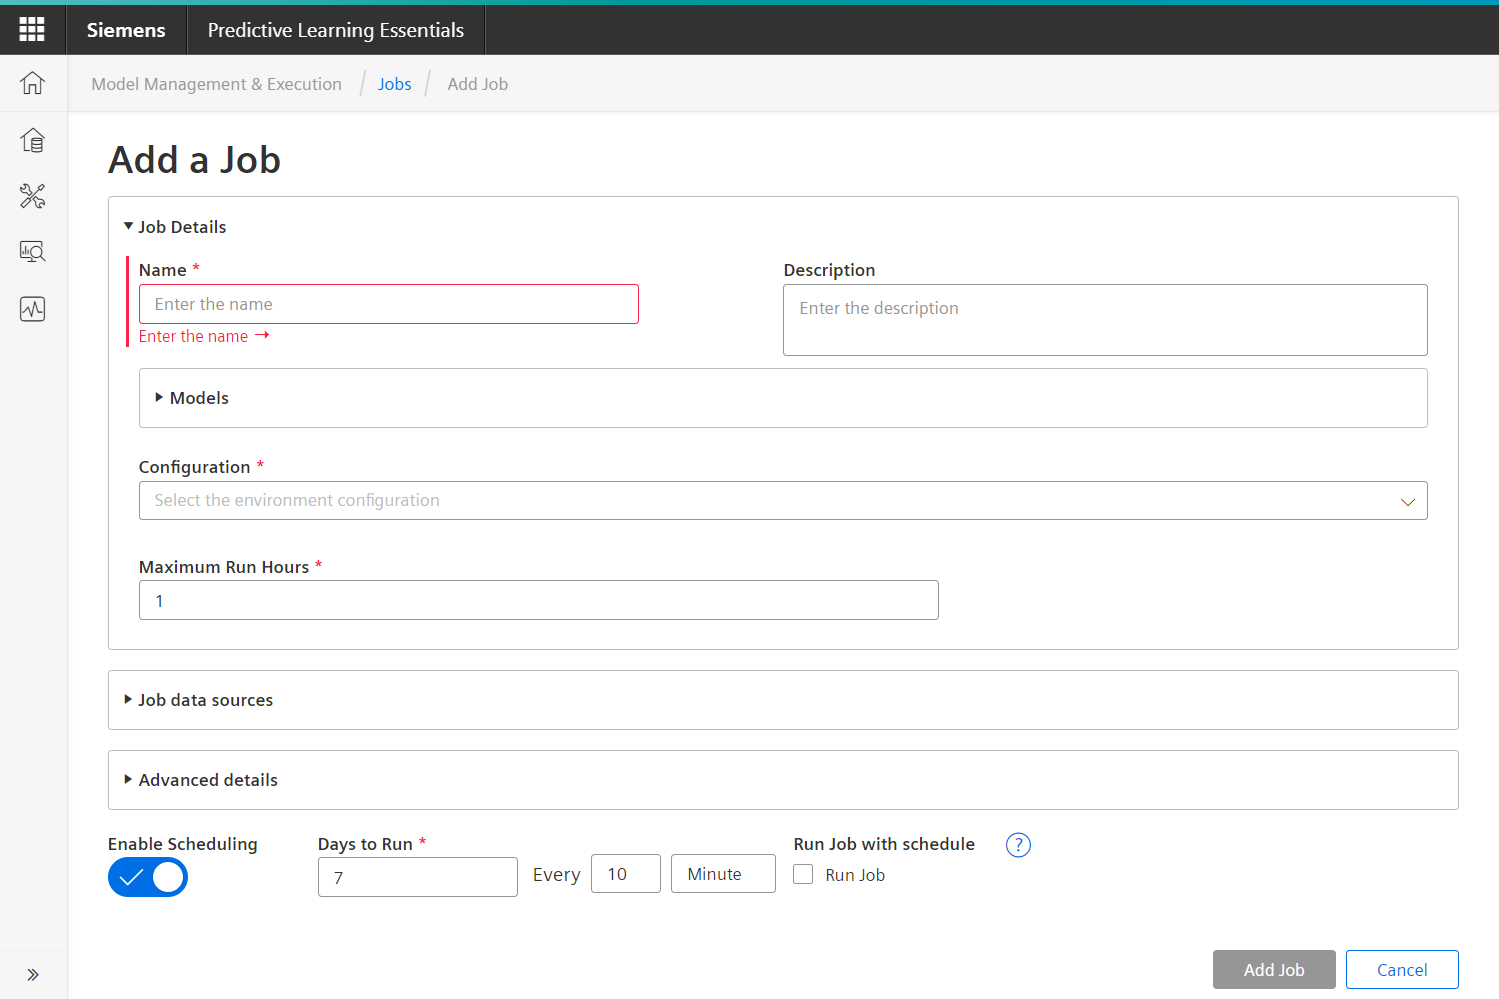Click the 'Every' text label
This screenshot has height=999, width=1499.
tap(557, 875)
